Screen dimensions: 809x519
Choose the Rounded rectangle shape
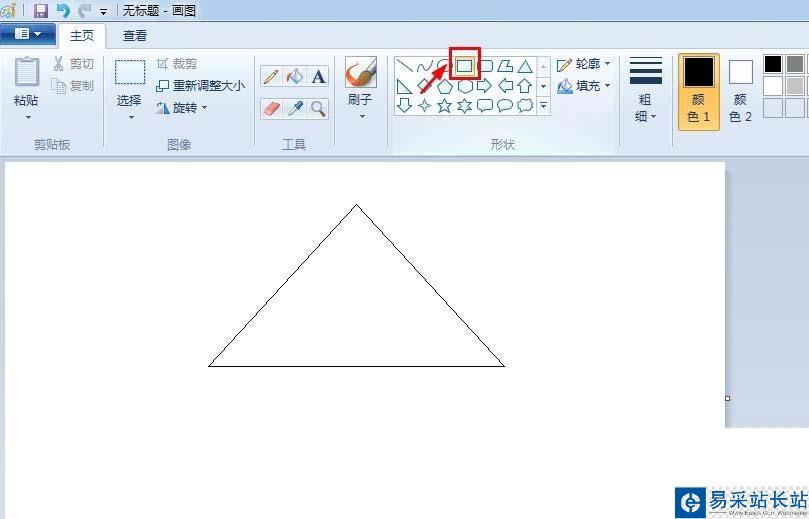[486, 66]
